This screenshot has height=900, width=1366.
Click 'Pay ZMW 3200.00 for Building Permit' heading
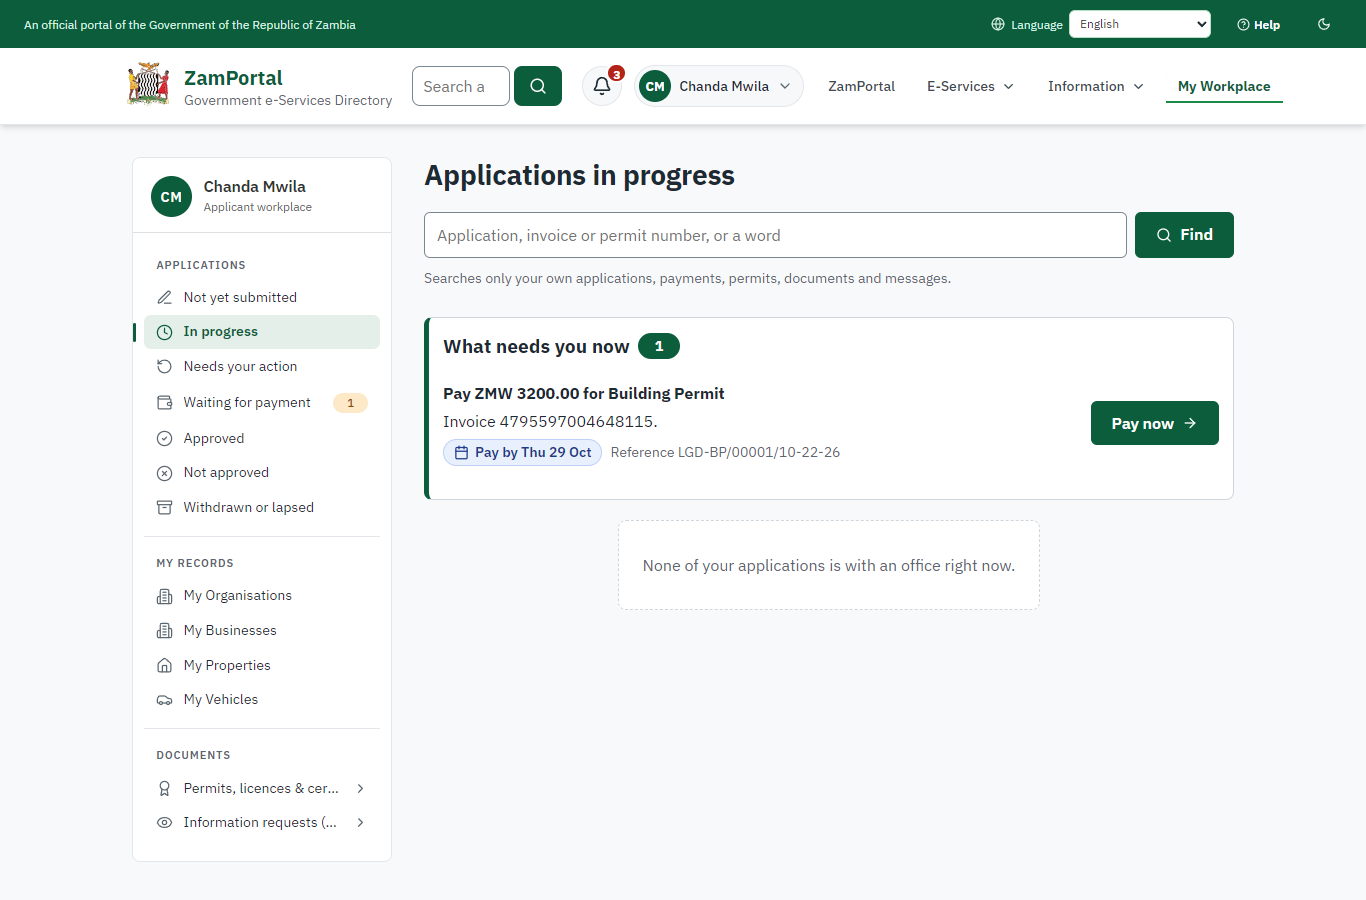[x=584, y=394]
